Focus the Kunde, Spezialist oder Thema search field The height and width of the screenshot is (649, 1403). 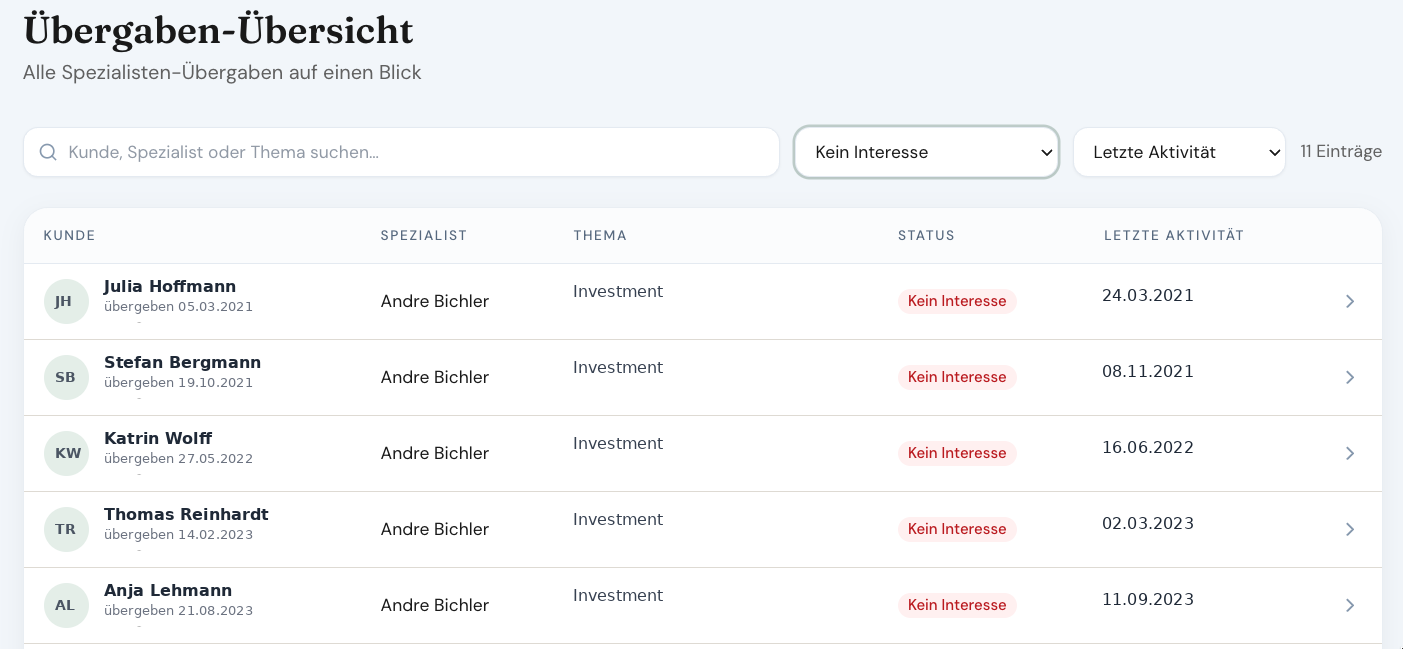click(401, 152)
